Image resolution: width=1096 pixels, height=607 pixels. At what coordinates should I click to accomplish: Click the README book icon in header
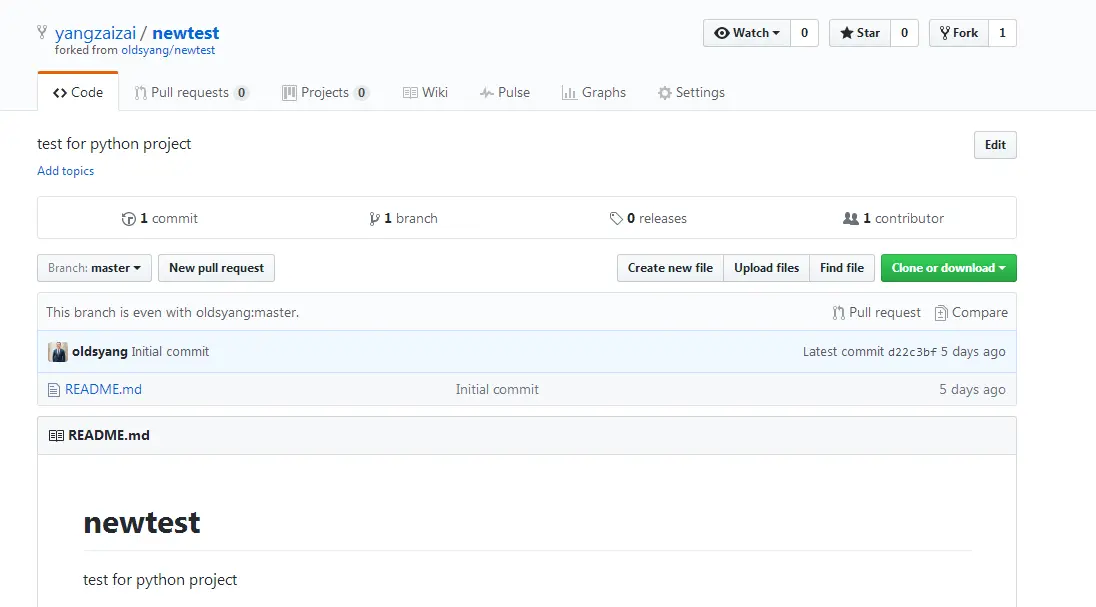[x=57, y=436]
